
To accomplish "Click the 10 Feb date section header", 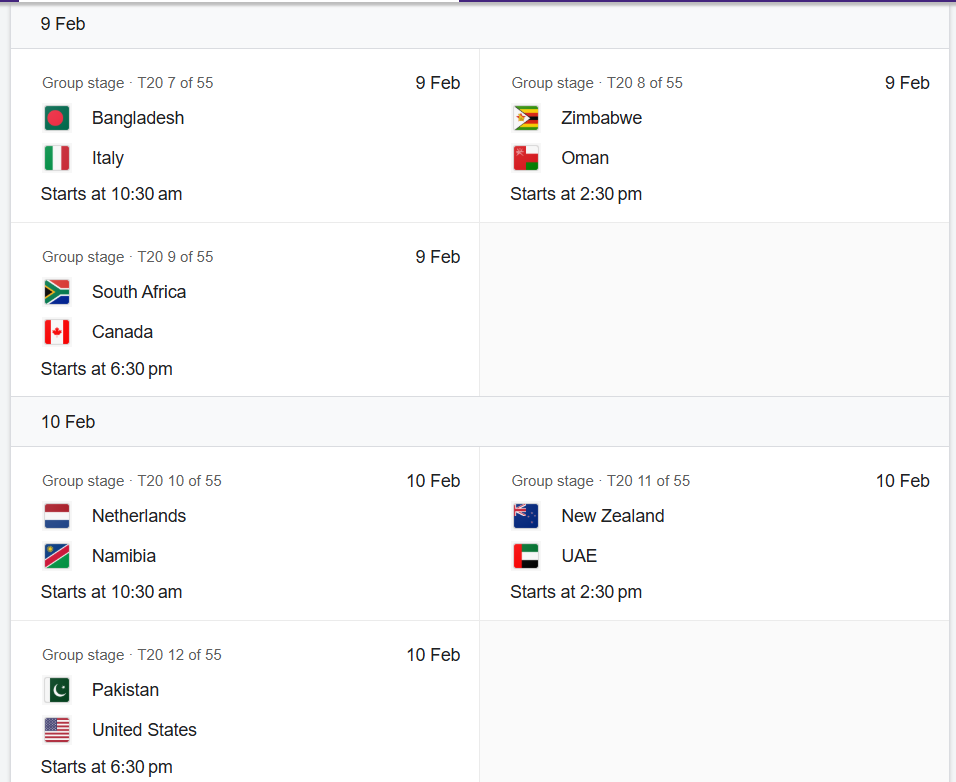I will coord(68,422).
